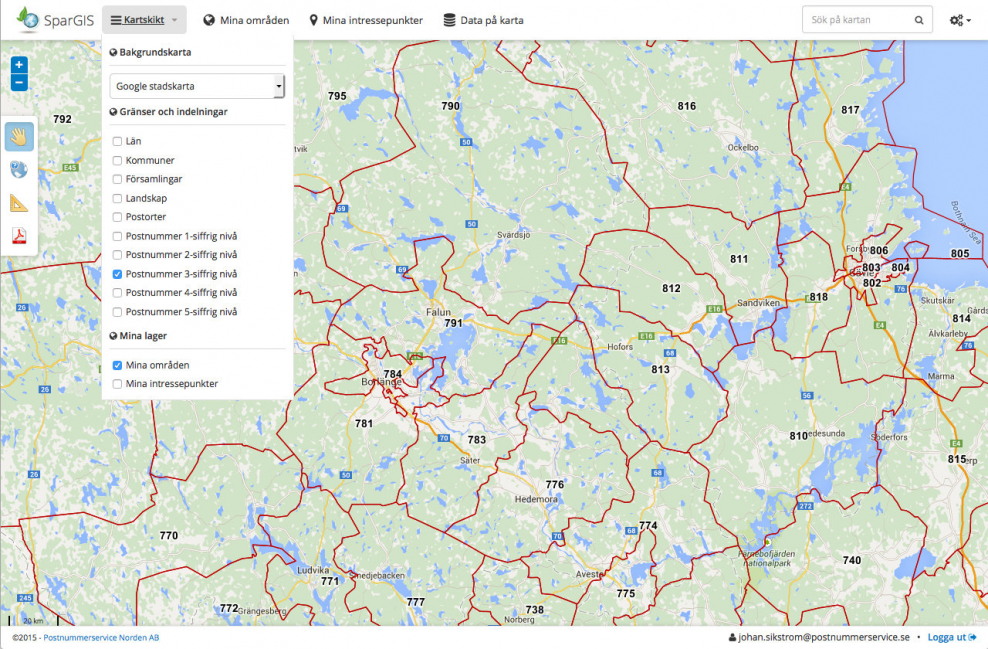The image size is (988, 649).
Task: Export map with PDF icon
Action: [19, 236]
